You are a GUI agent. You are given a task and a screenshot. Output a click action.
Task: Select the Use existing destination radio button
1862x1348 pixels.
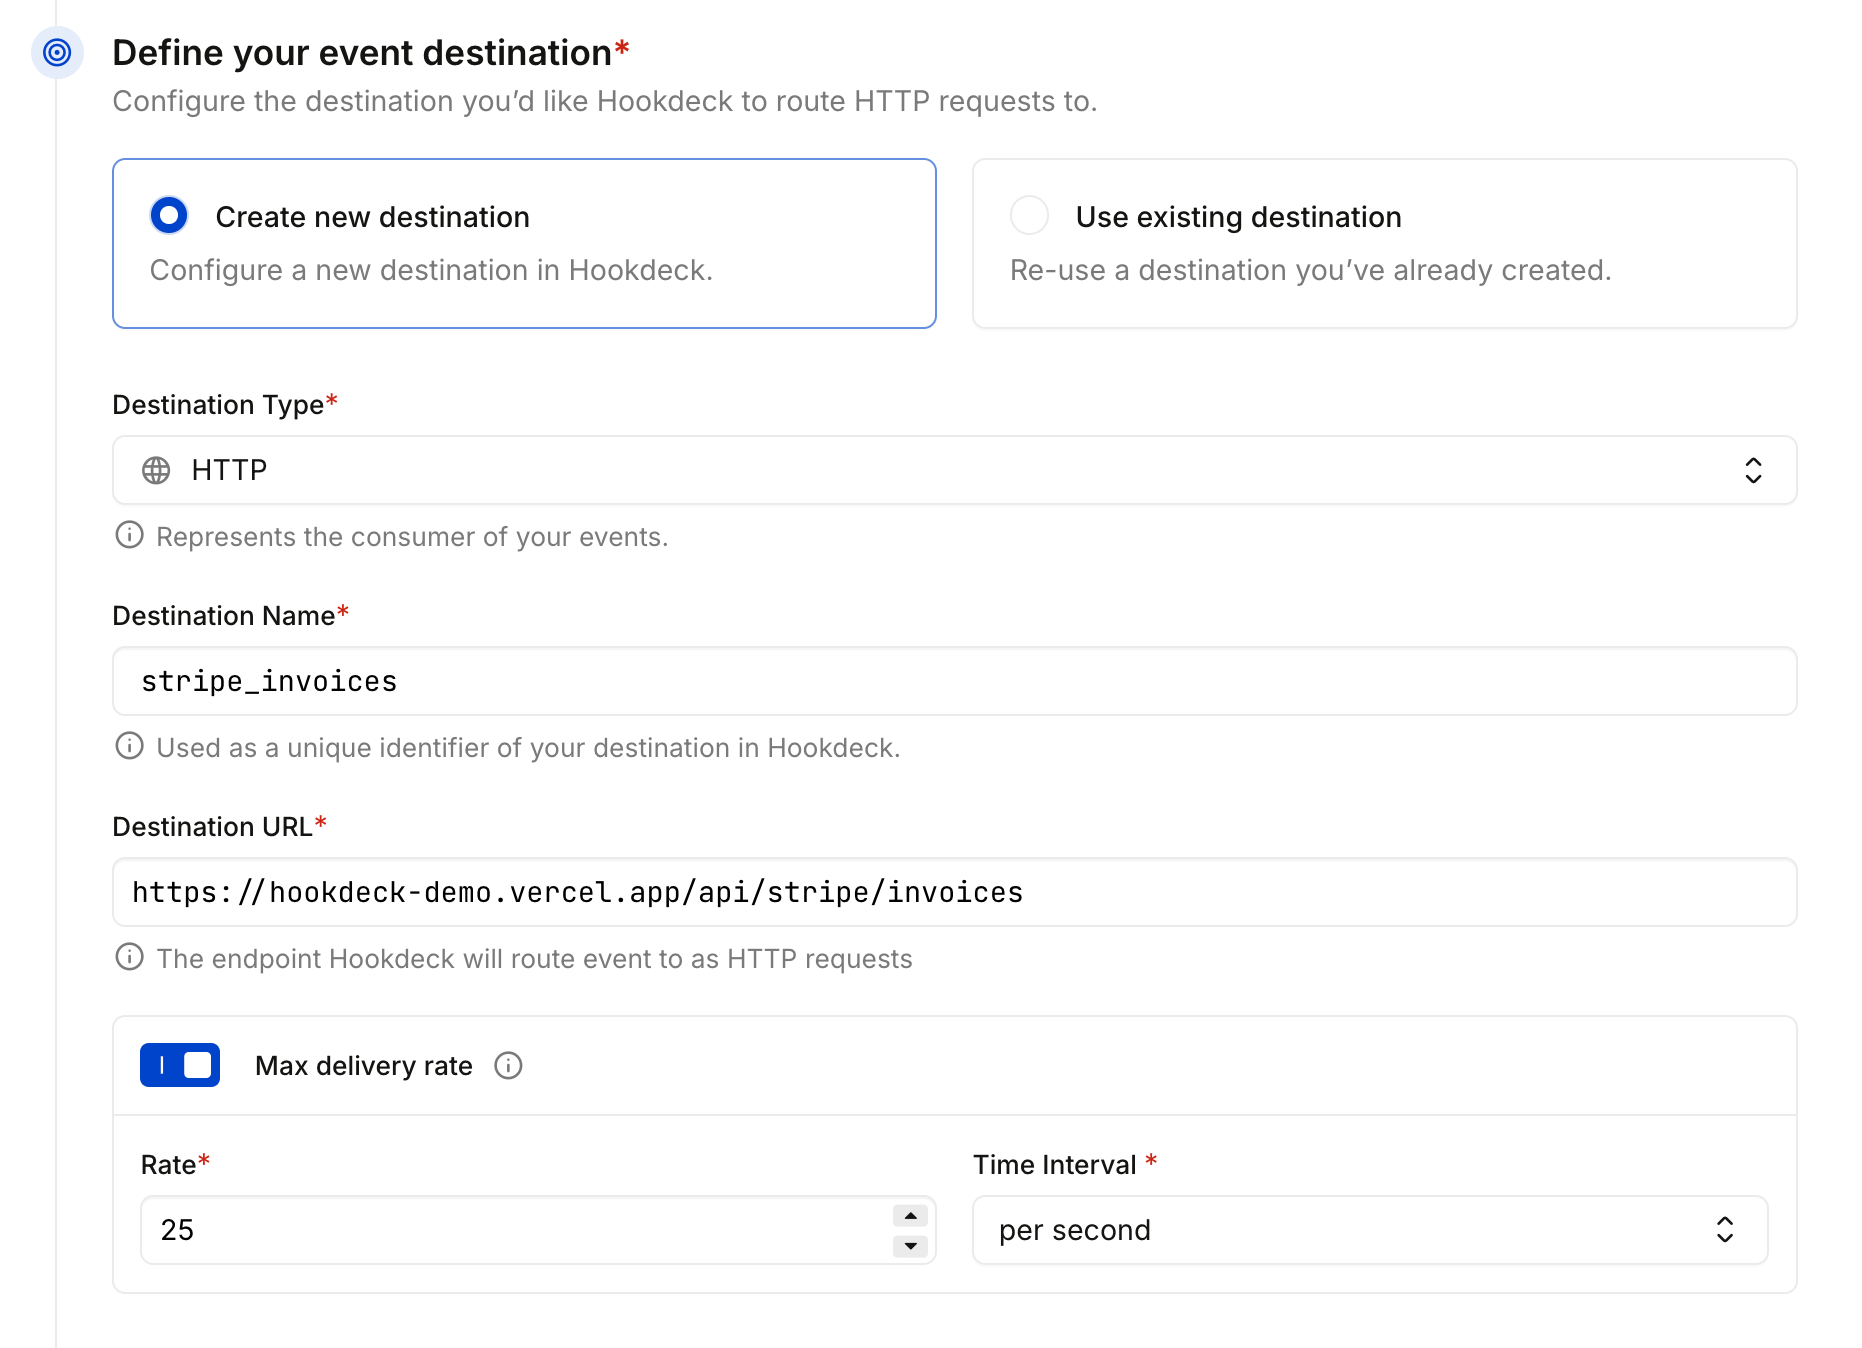point(1029,216)
